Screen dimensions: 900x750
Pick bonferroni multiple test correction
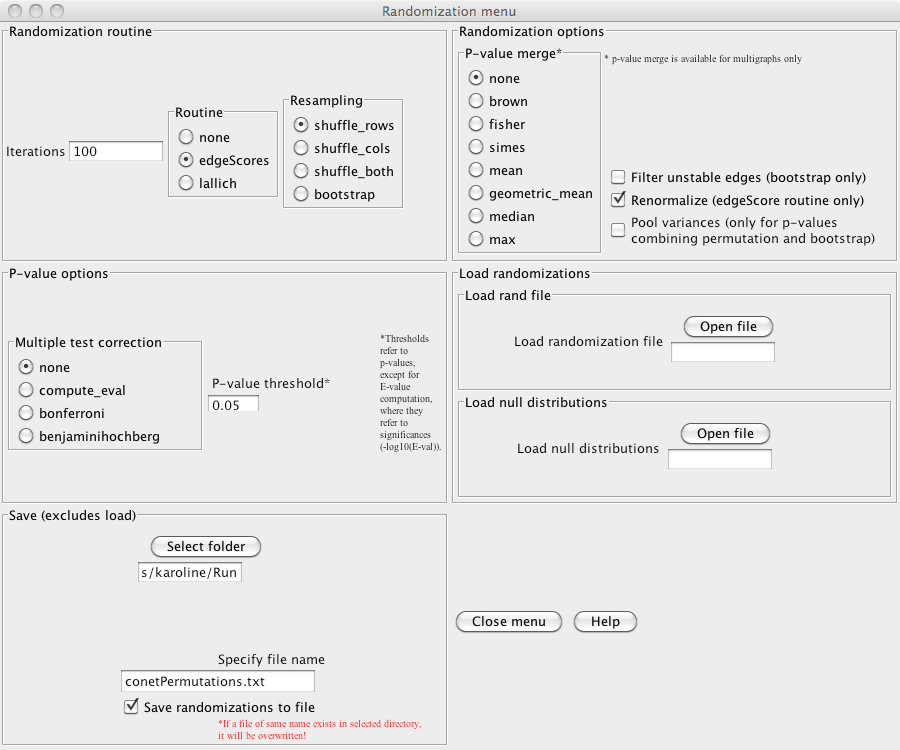[x=26, y=413]
